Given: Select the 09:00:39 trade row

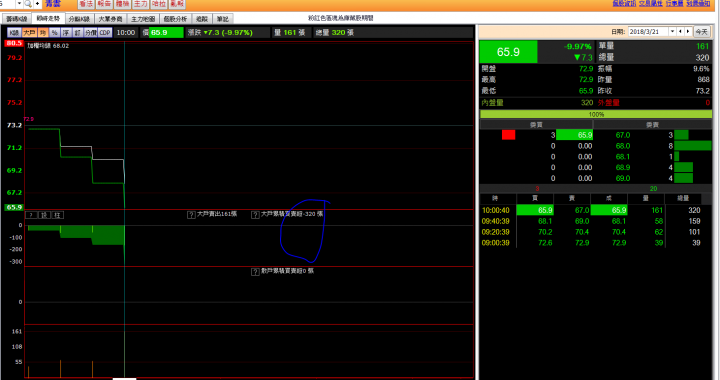Looking at the screenshot, I should pyautogui.click(x=591, y=243).
